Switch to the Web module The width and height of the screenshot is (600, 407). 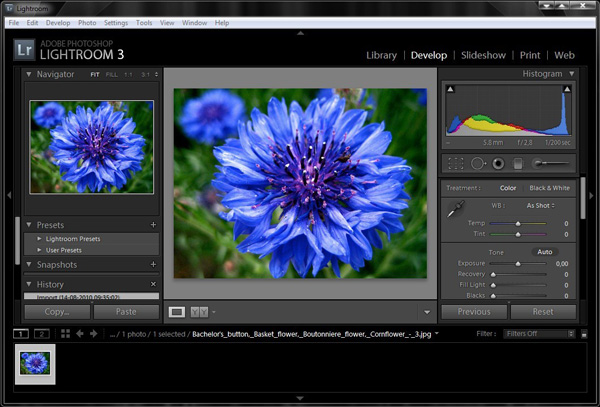[564, 55]
